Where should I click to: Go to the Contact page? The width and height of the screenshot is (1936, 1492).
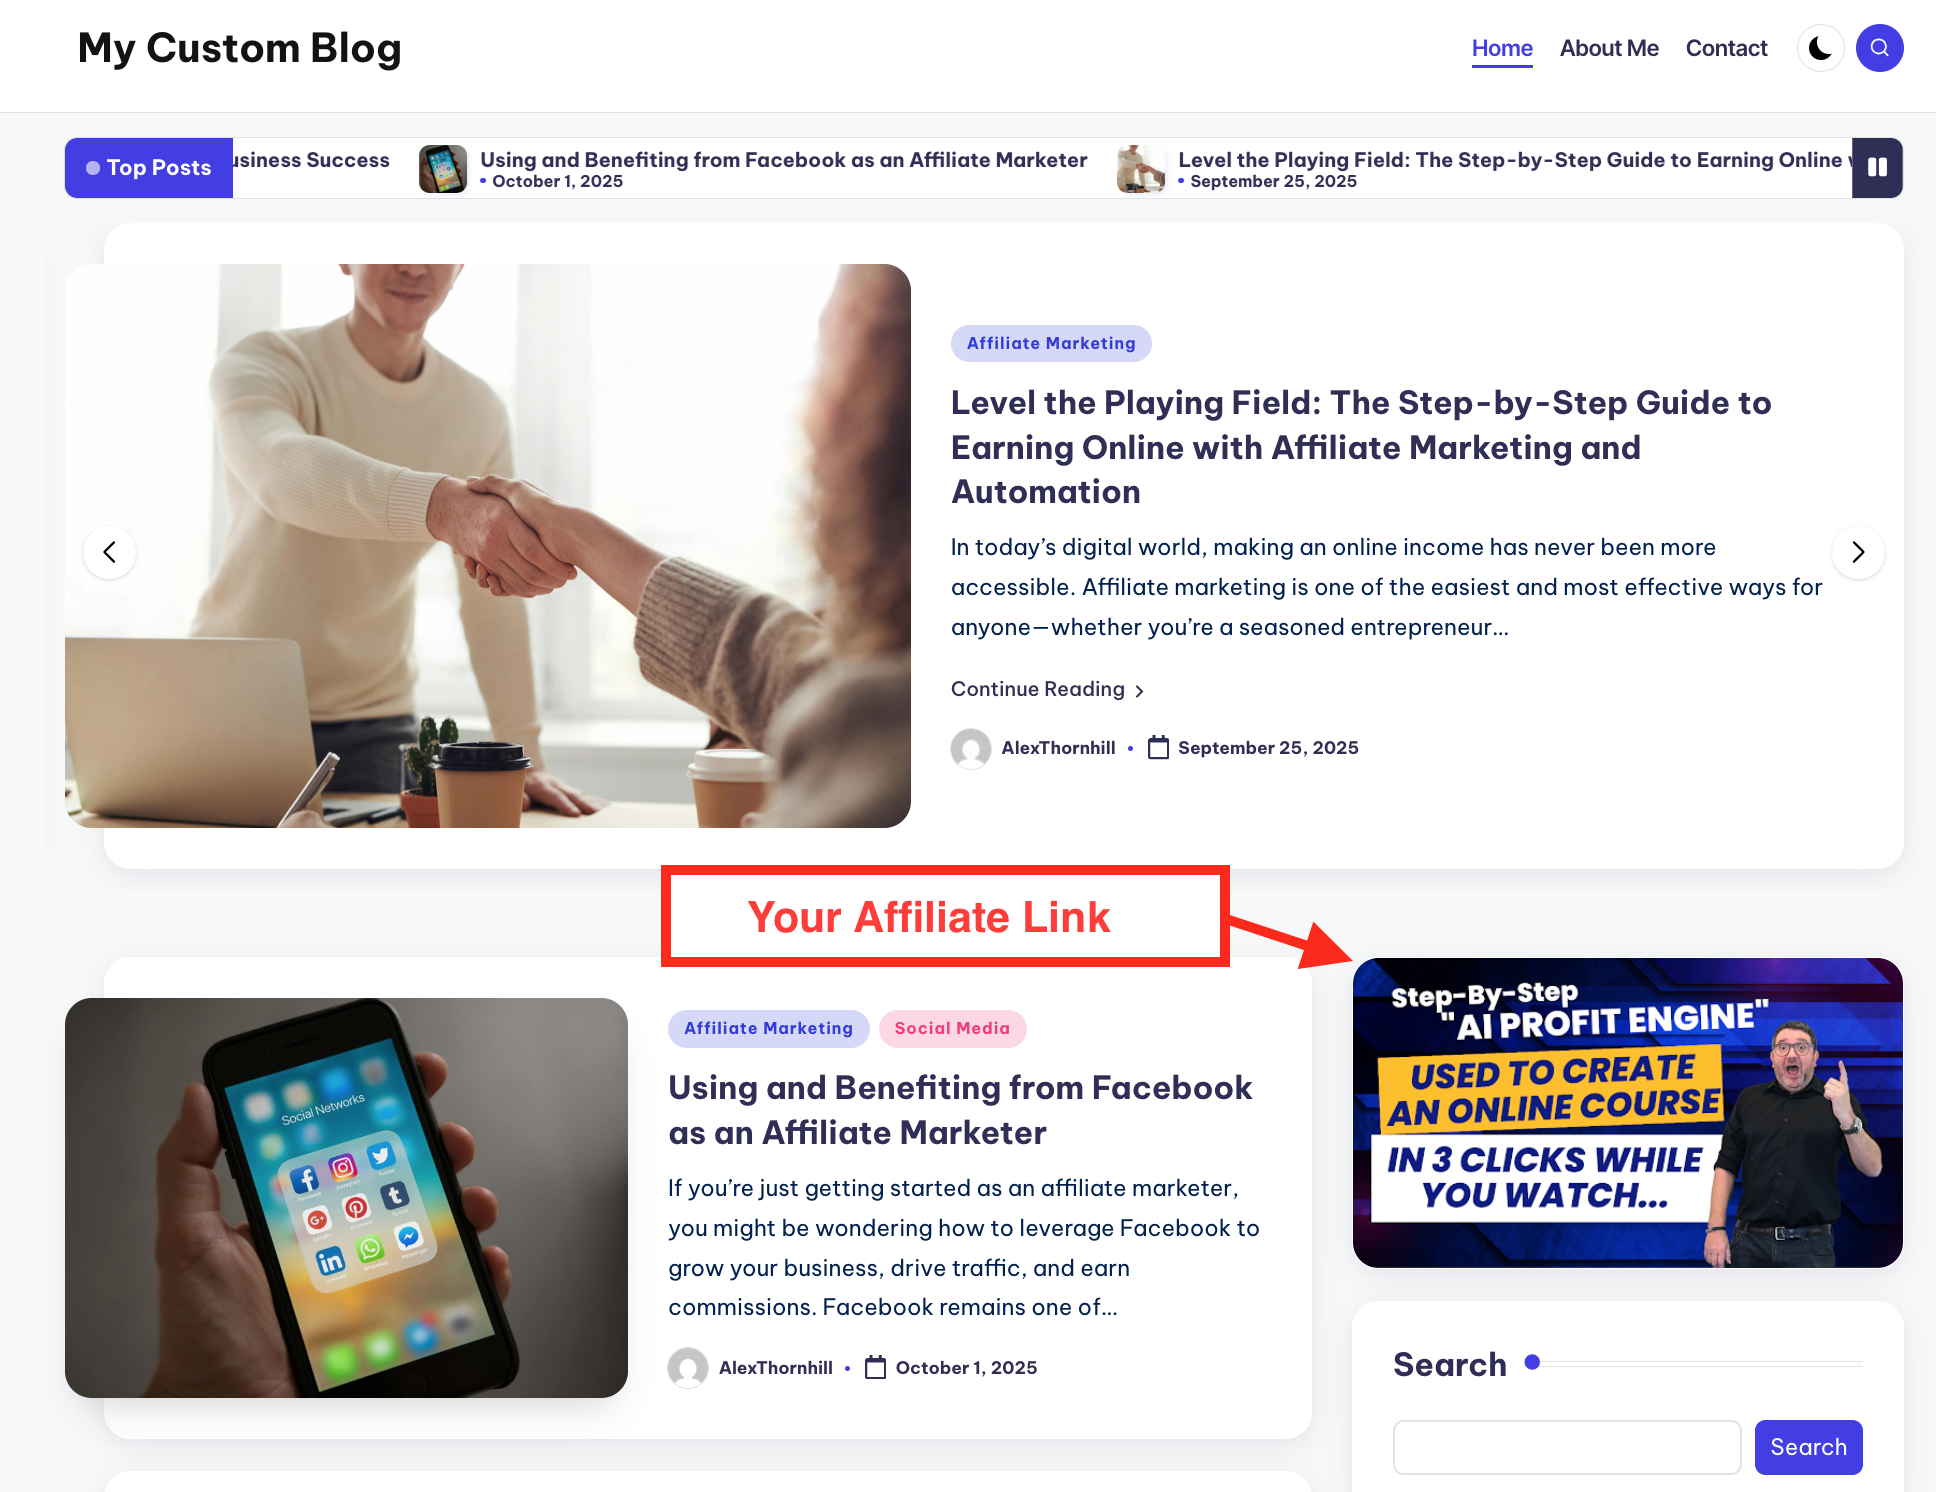pos(1726,48)
